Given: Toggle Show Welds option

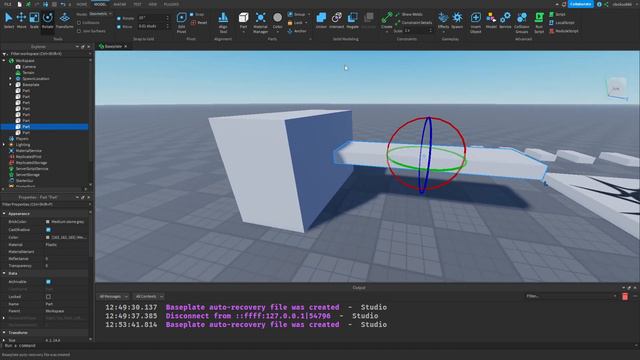Looking at the screenshot, I should tap(409, 14).
